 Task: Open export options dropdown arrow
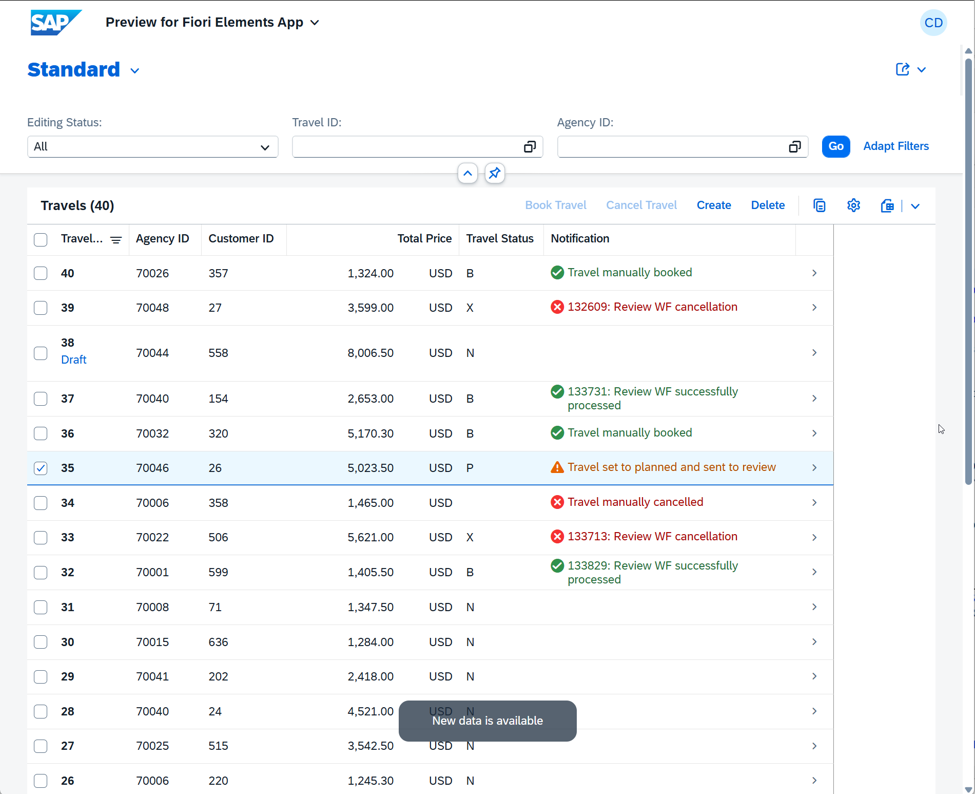click(x=915, y=206)
